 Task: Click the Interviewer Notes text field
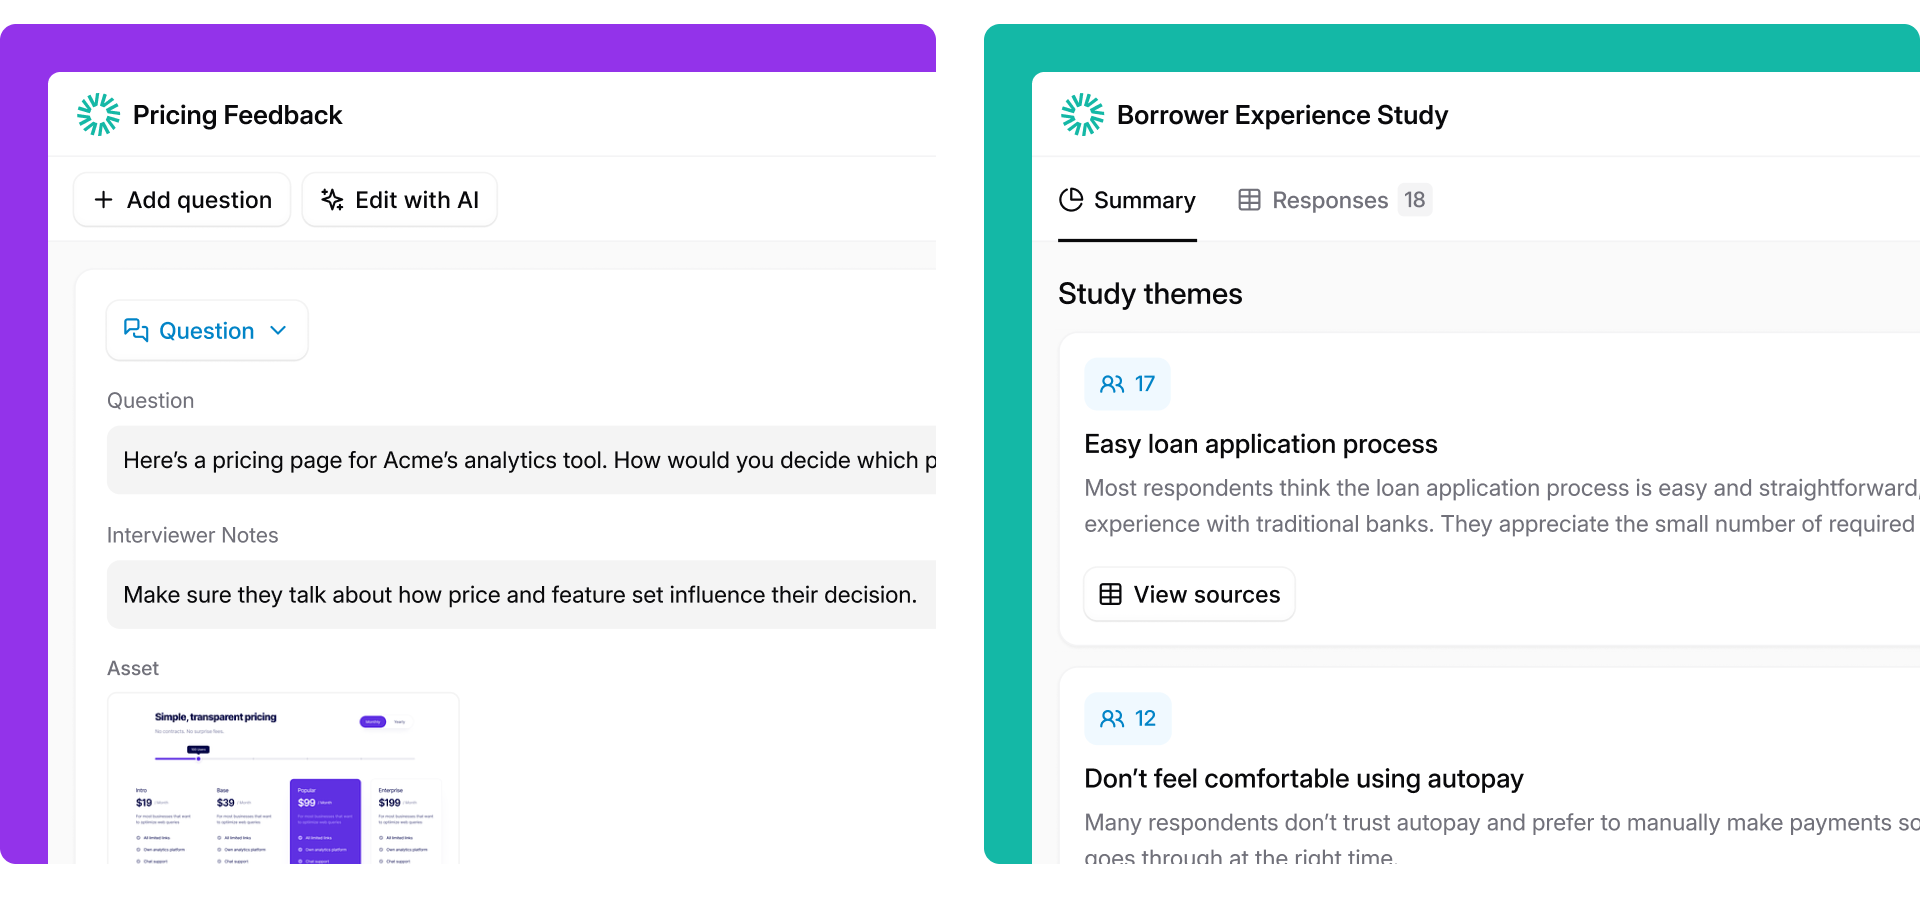[x=521, y=595]
